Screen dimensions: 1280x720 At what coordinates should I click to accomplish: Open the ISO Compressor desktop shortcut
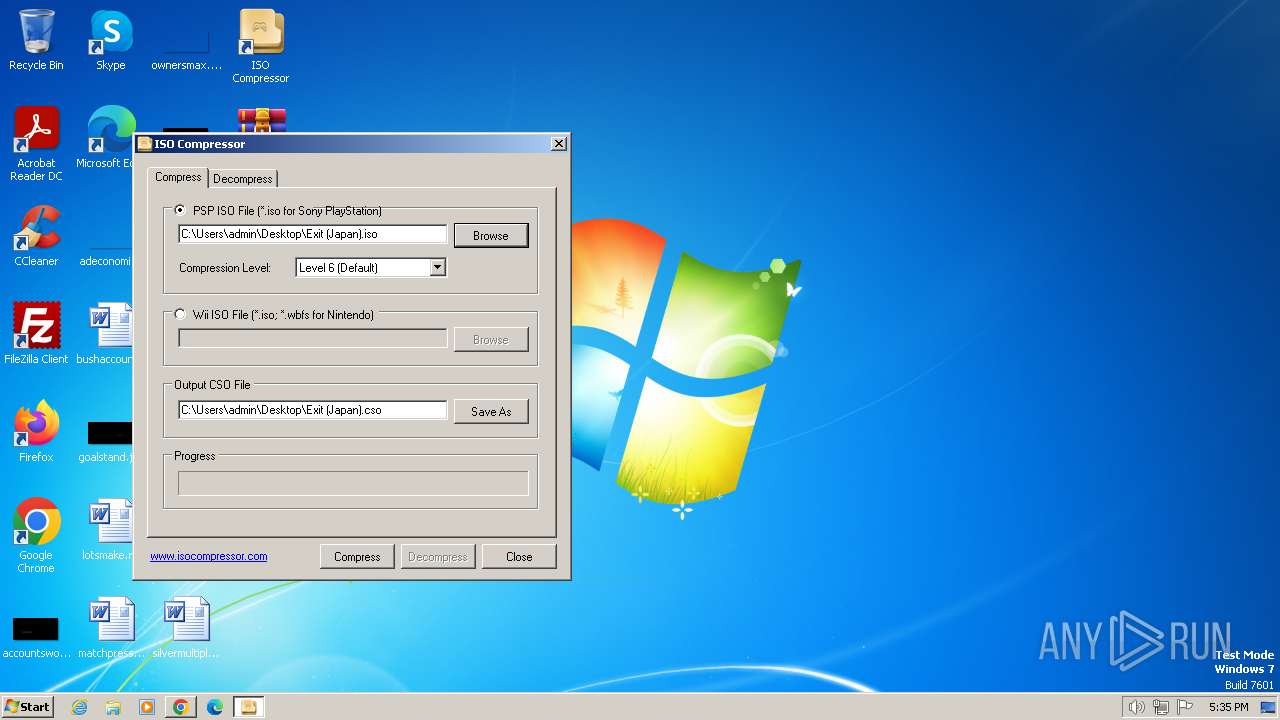pos(261,46)
